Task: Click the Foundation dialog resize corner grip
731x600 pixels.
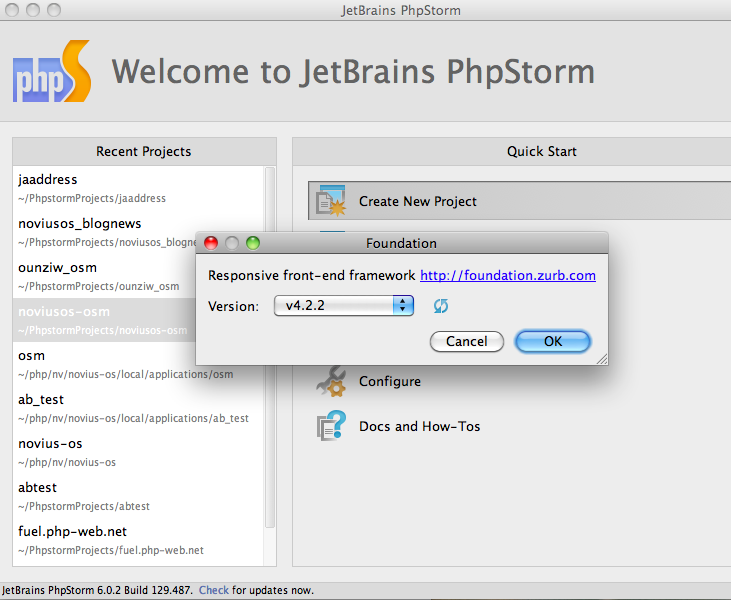Action: click(x=602, y=359)
